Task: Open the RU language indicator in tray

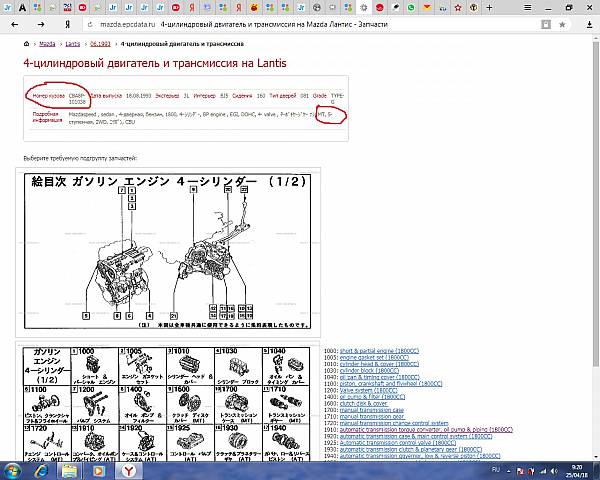Action: (496, 469)
